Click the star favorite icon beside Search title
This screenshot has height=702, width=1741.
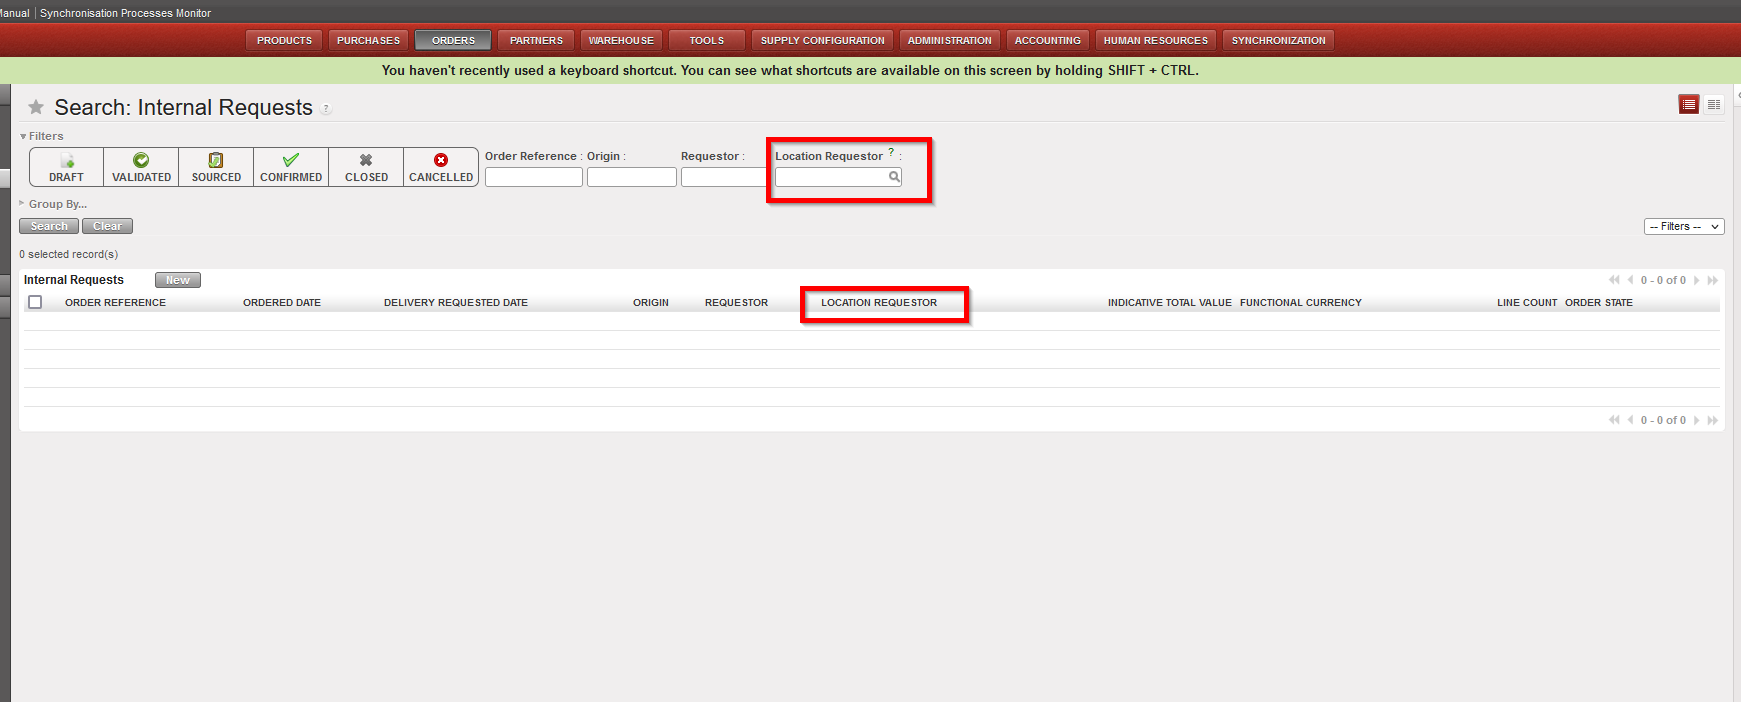(x=36, y=107)
